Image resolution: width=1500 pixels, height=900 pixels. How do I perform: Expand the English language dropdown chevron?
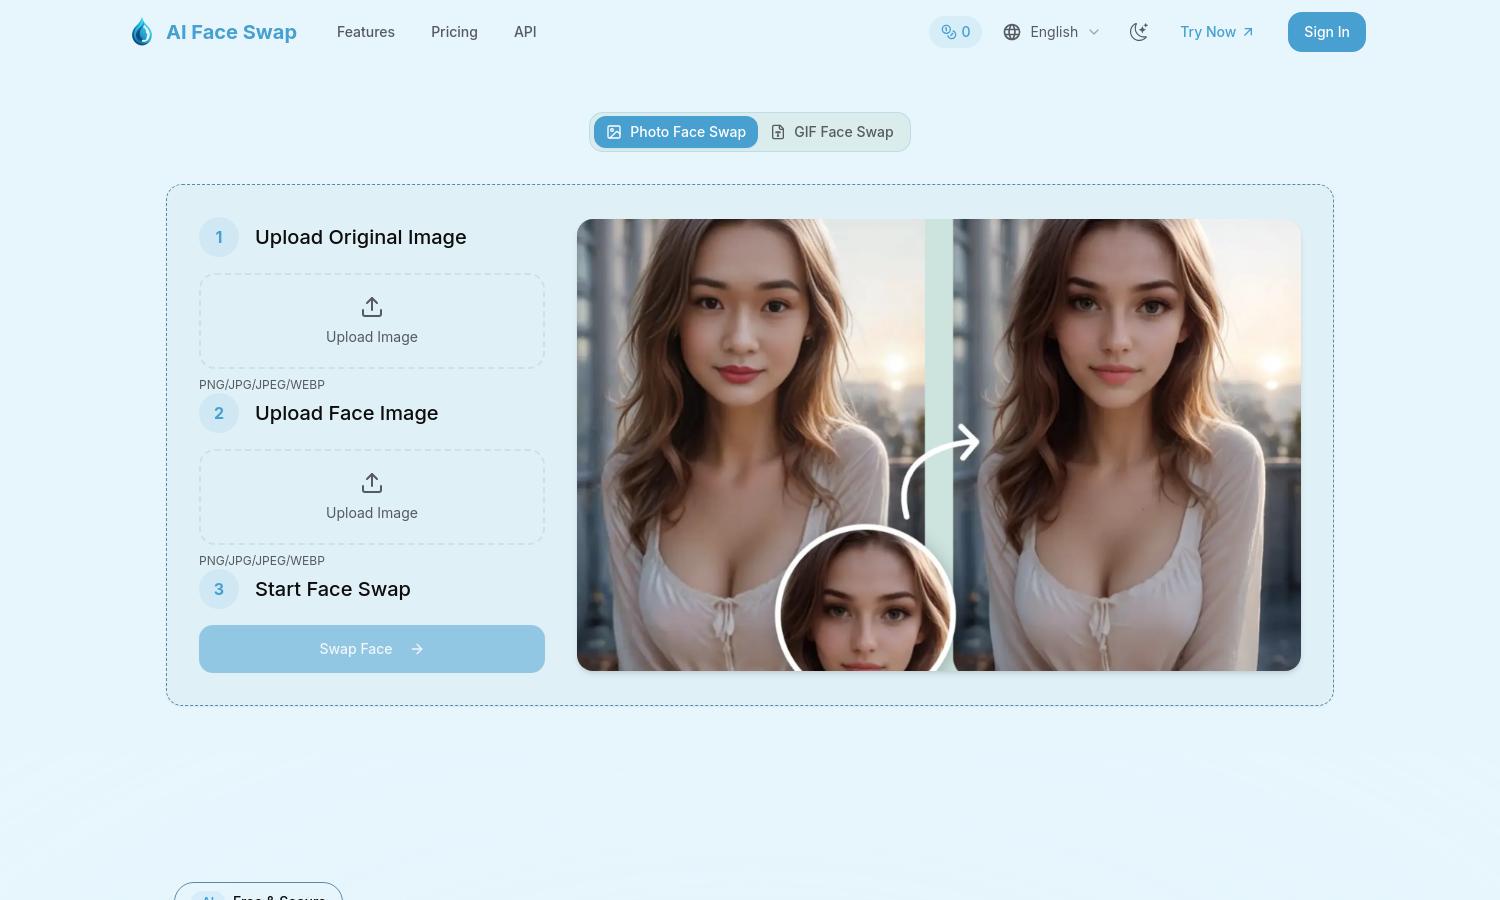coord(1094,32)
